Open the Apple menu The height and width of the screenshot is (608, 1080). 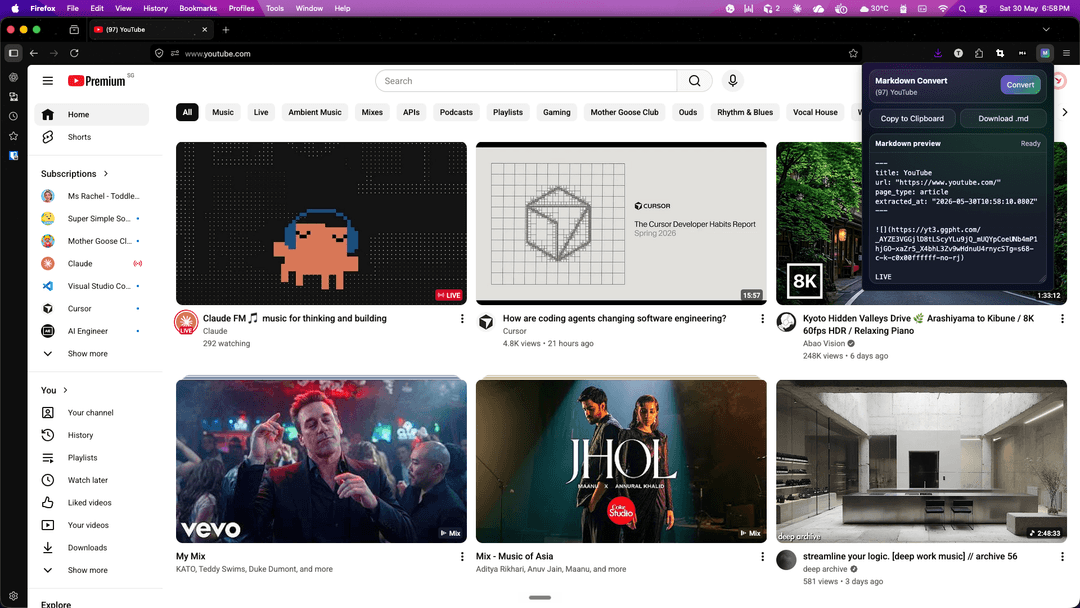point(15,8)
